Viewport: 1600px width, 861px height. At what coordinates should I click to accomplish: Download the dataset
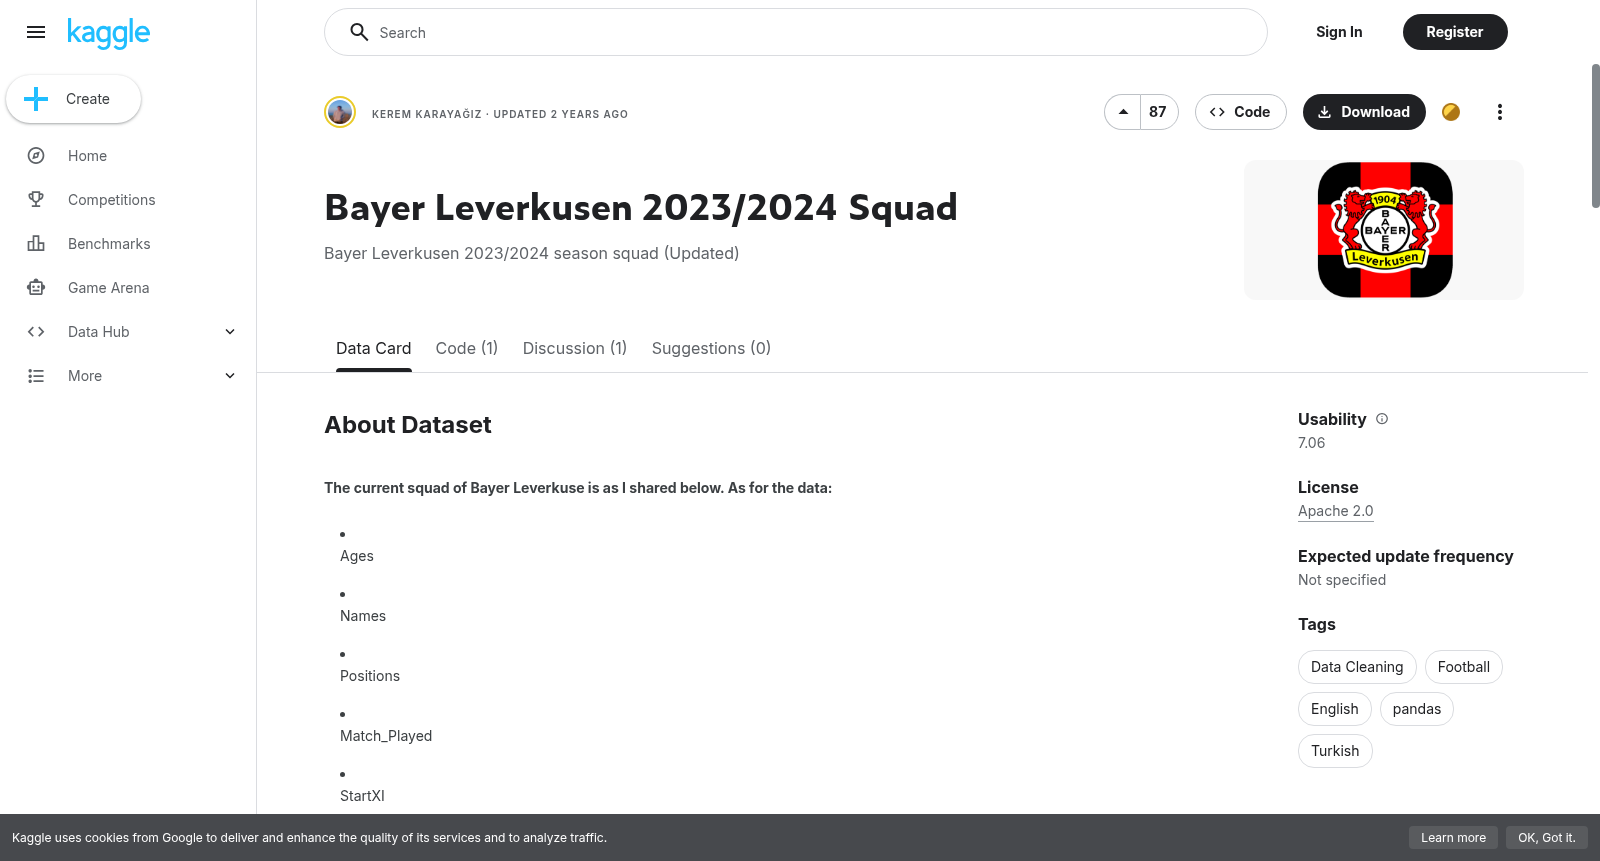[x=1364, y=112]
